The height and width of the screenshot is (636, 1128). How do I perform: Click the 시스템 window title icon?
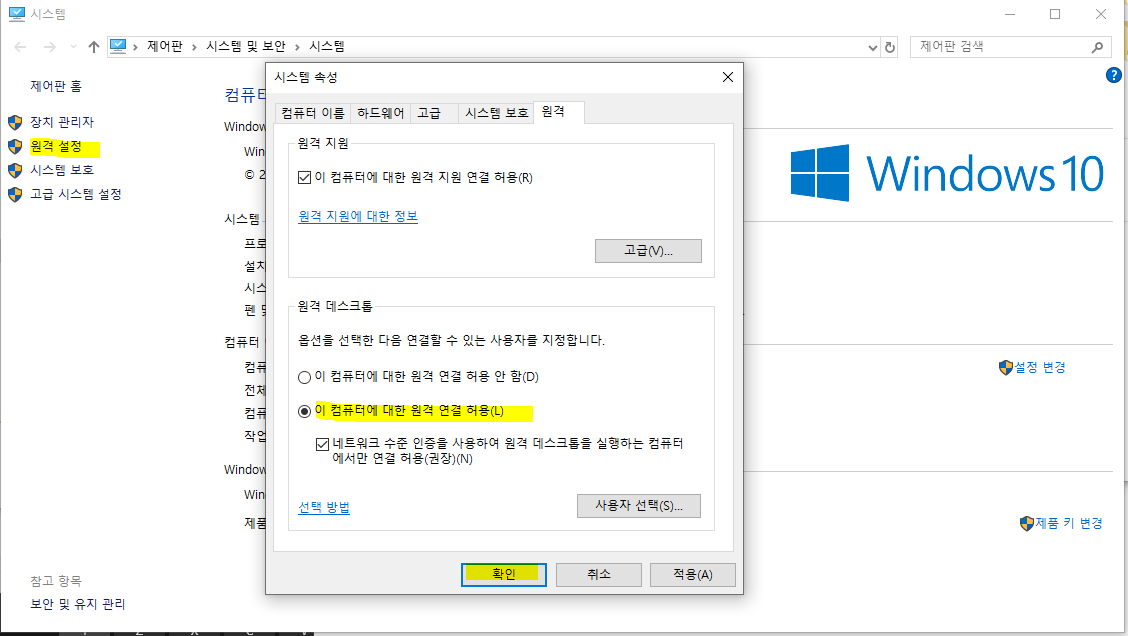click(x=17, y=14)
